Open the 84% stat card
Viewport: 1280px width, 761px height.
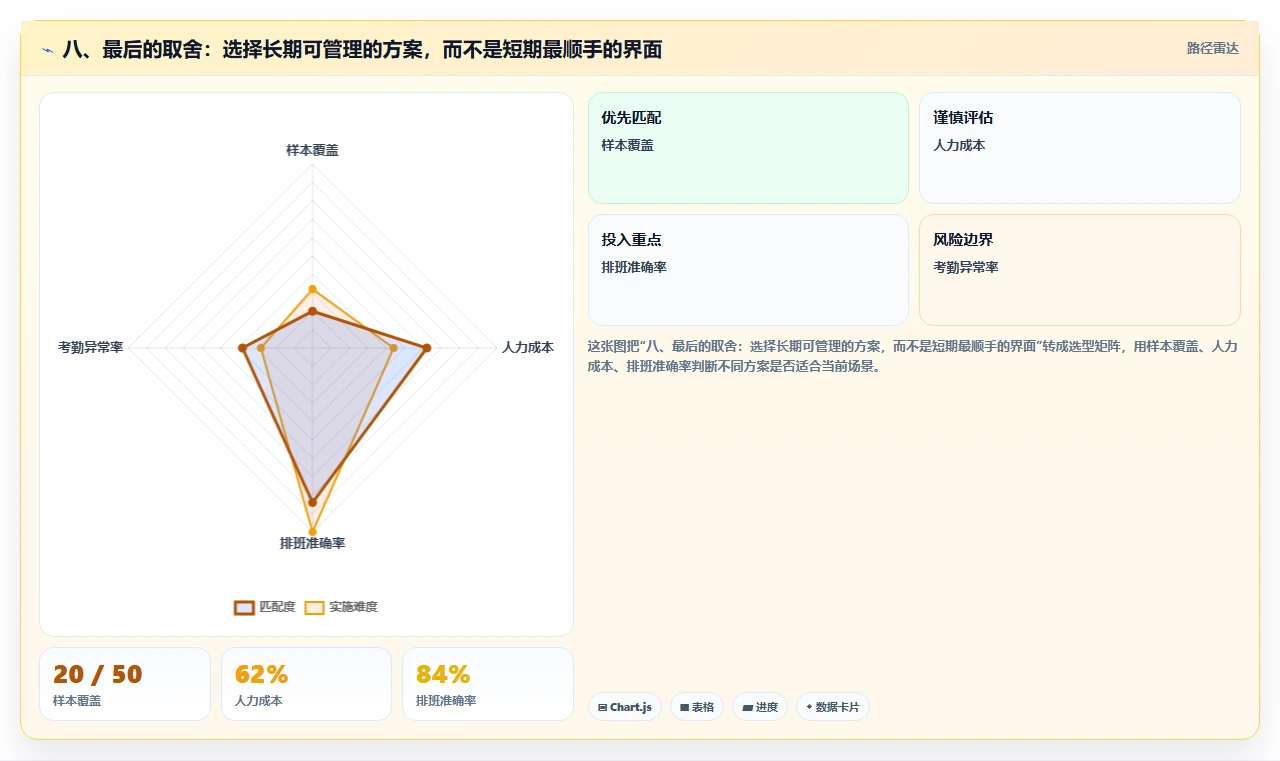(488, 684)
